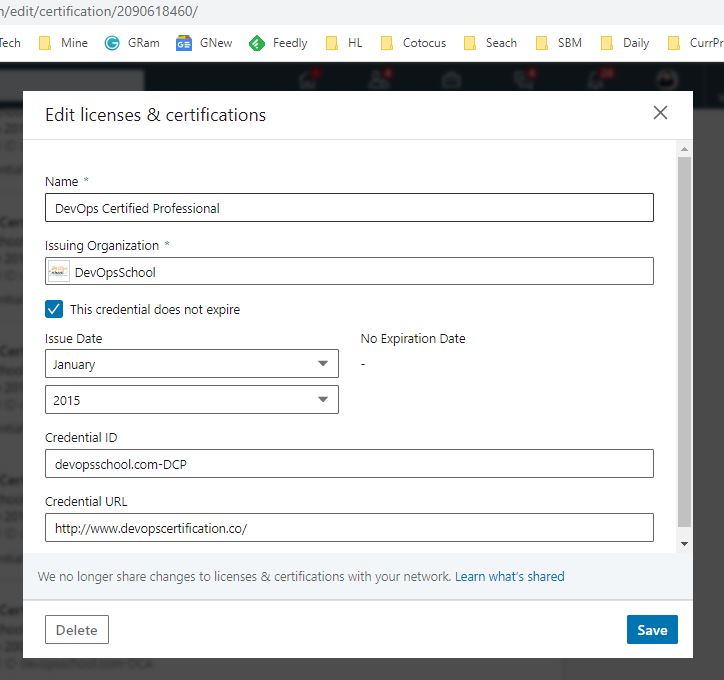Open the Seach bookmarks folder menu
The image size is (724, 680).
tap(489, 43)
